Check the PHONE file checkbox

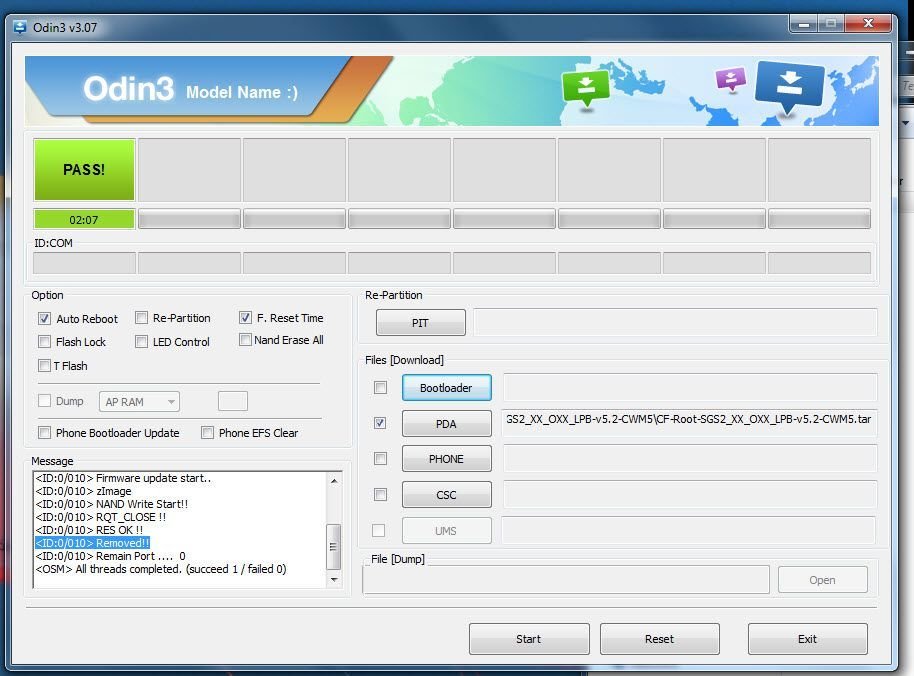(x=380, y=459)
